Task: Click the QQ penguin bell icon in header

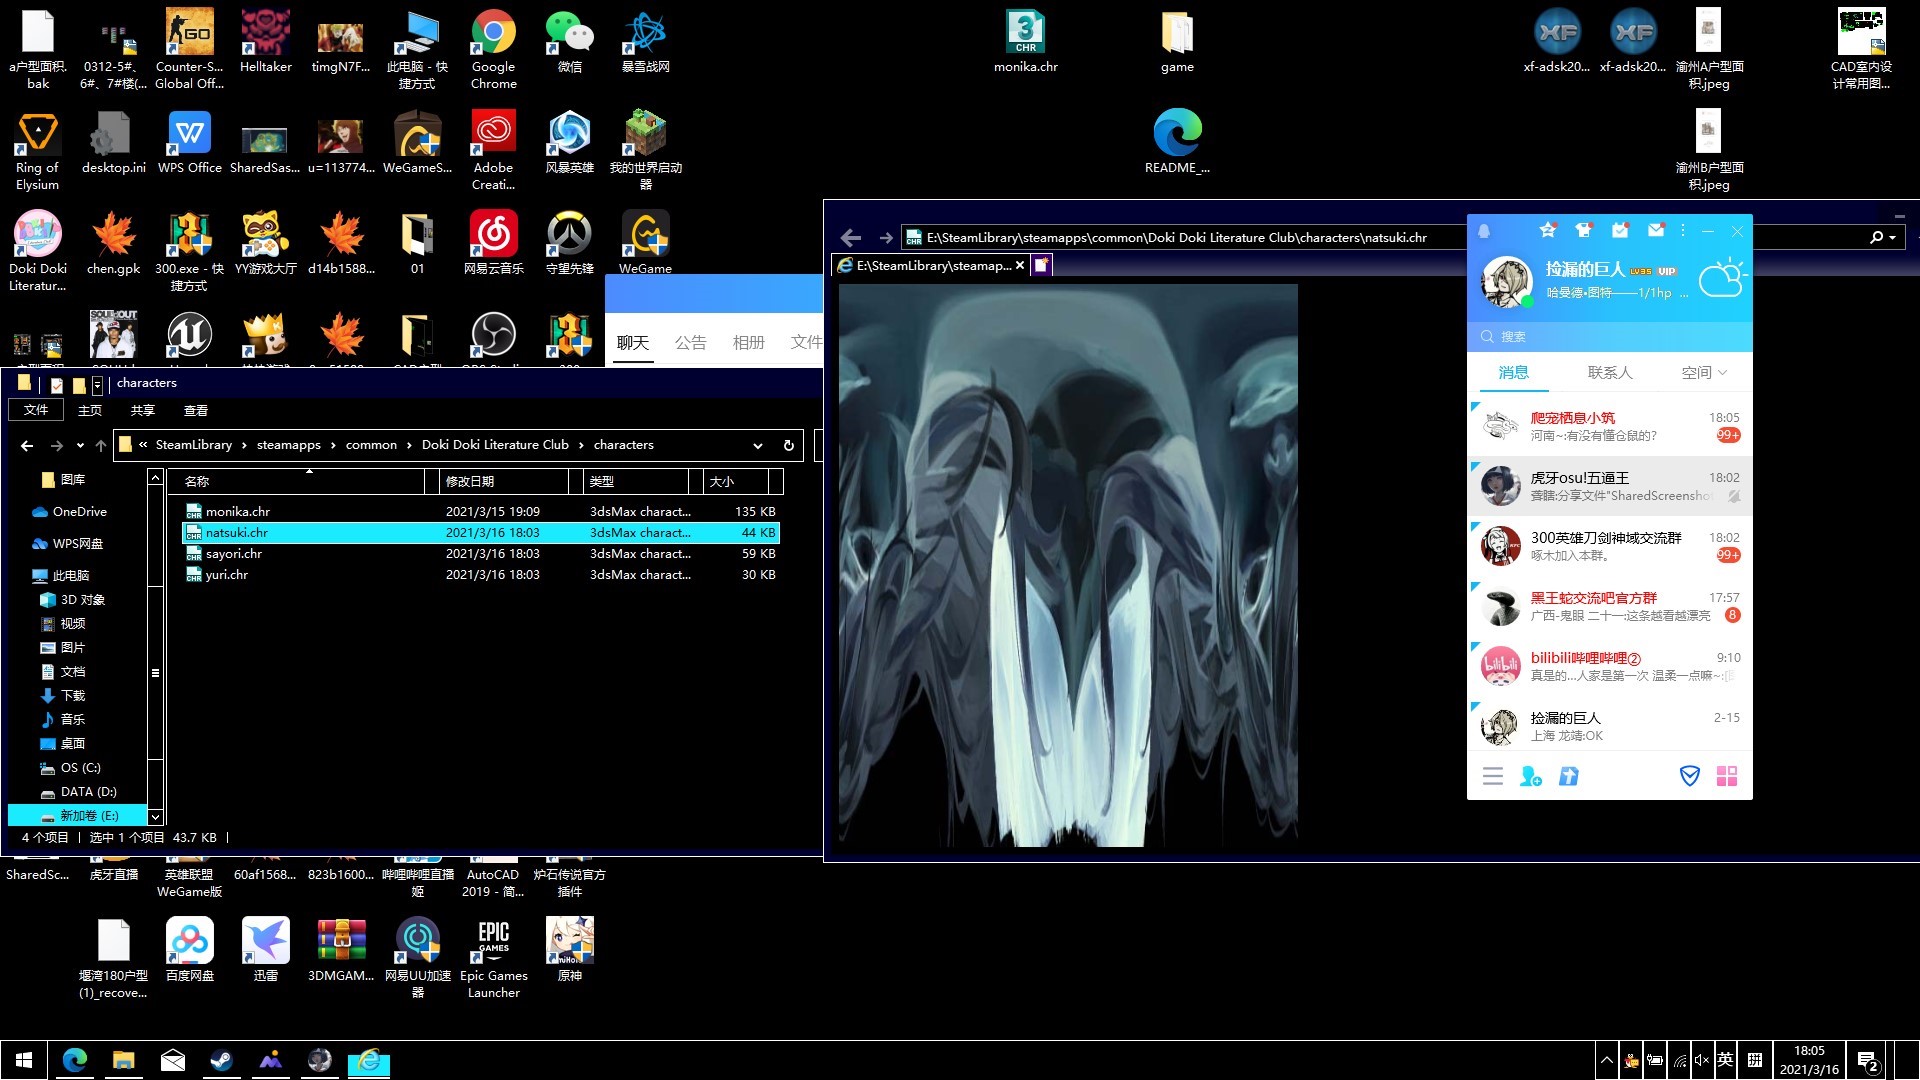Action: (x=1484, y=231)
